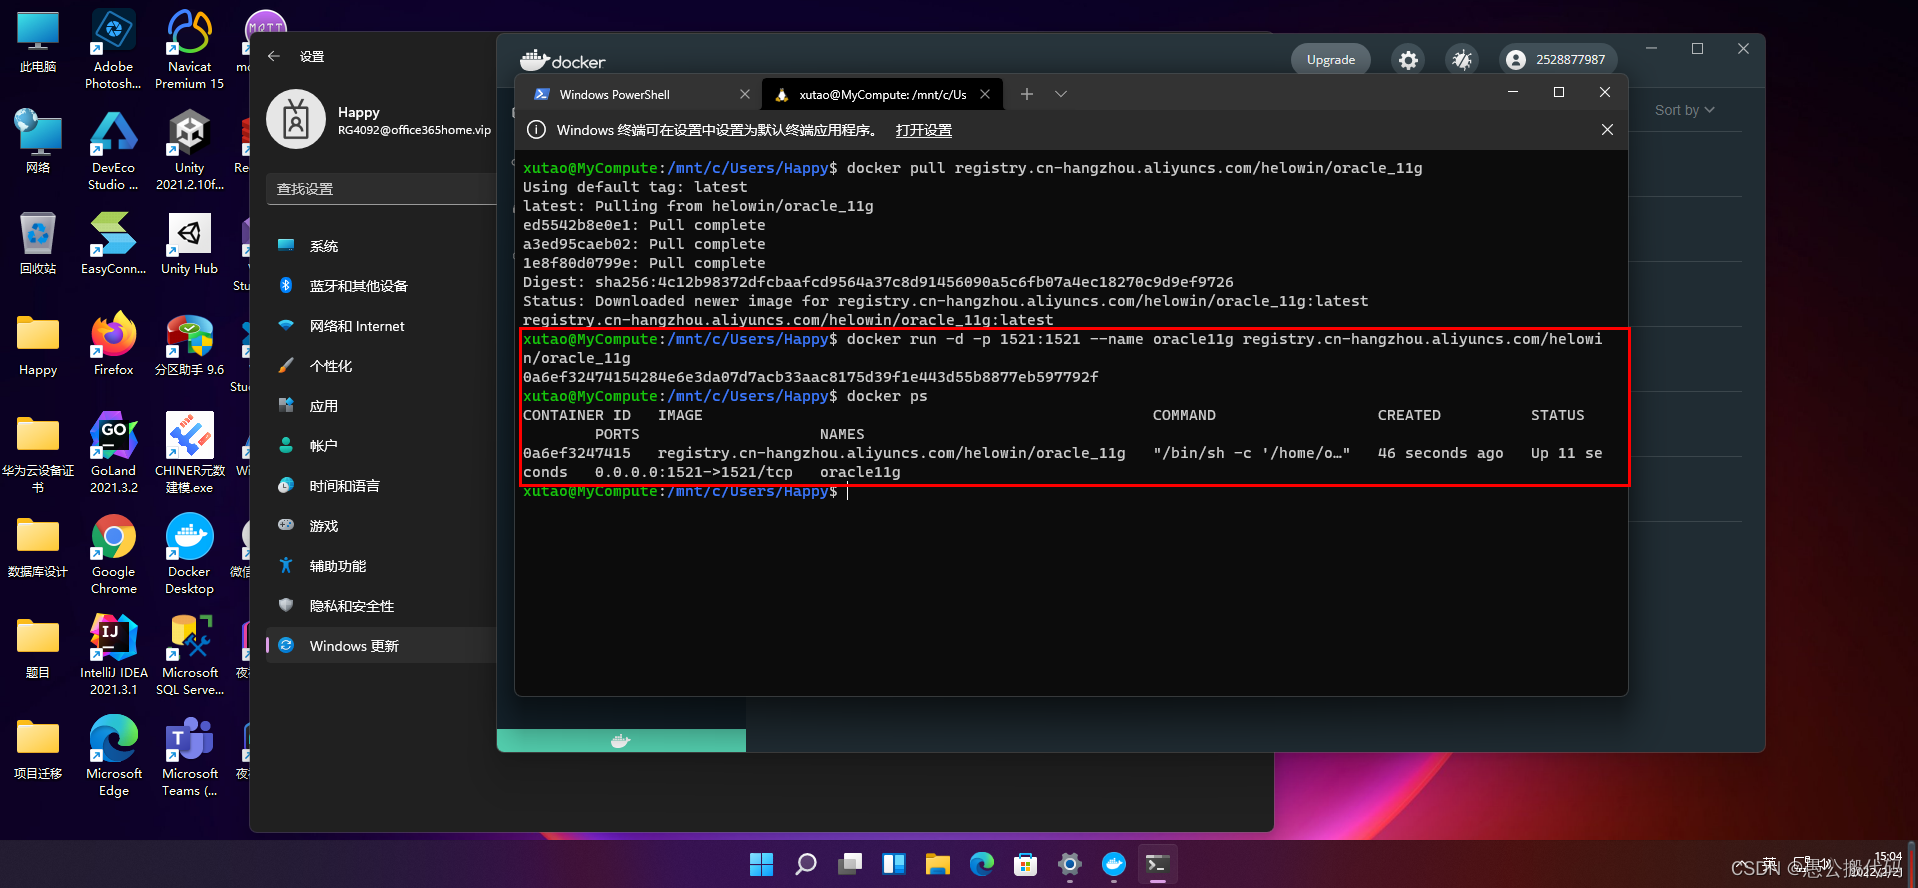
Task: Open Task View on taskbar
Action: pyautogui.click(x=849, y=864)
